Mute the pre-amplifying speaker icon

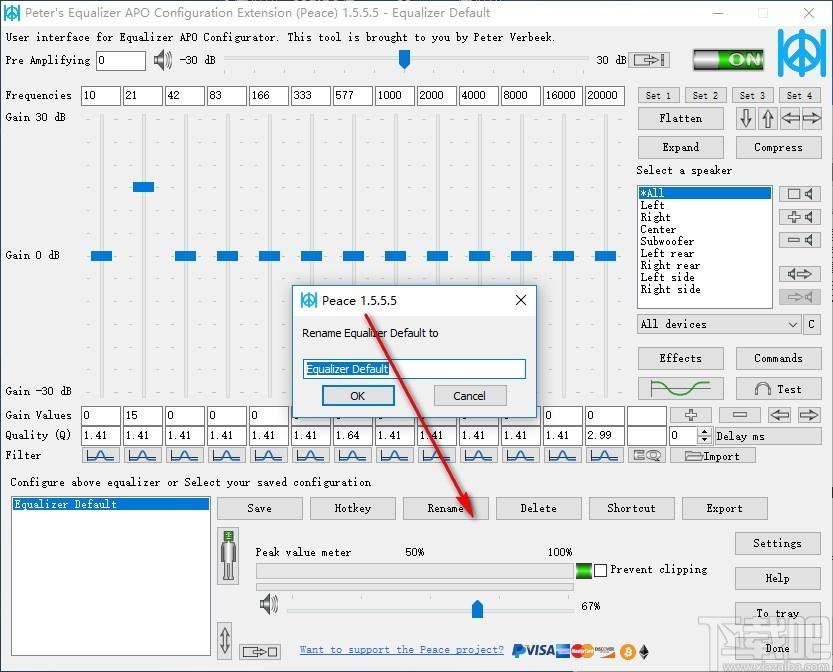pos(163,60)
